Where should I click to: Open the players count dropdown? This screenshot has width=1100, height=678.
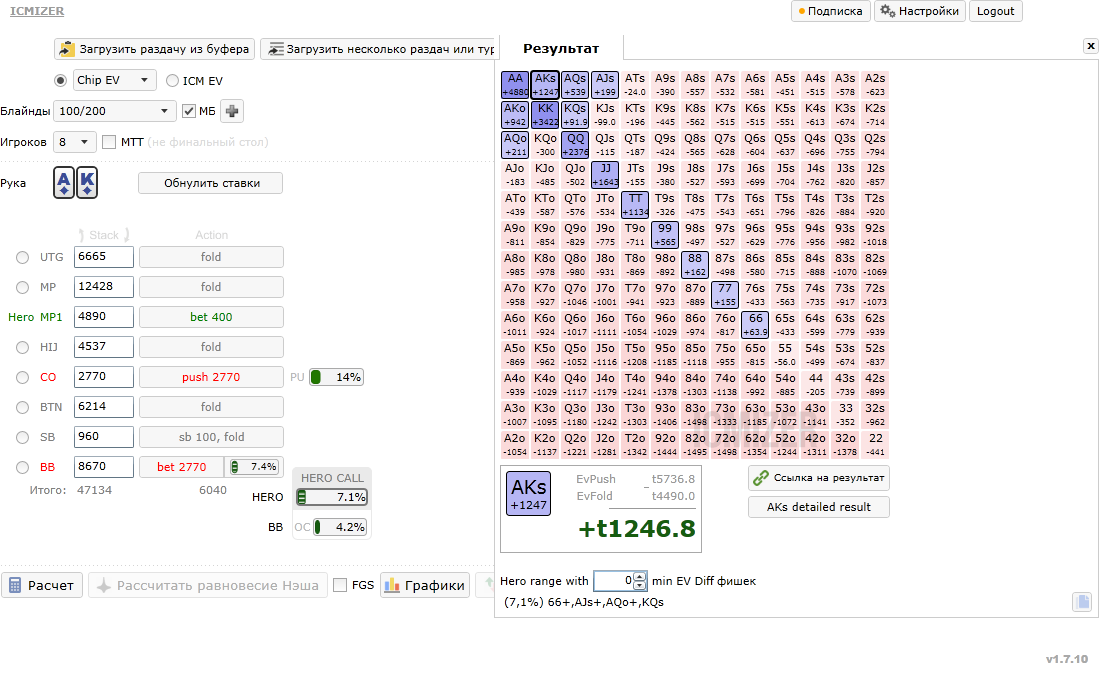point(75,142)
